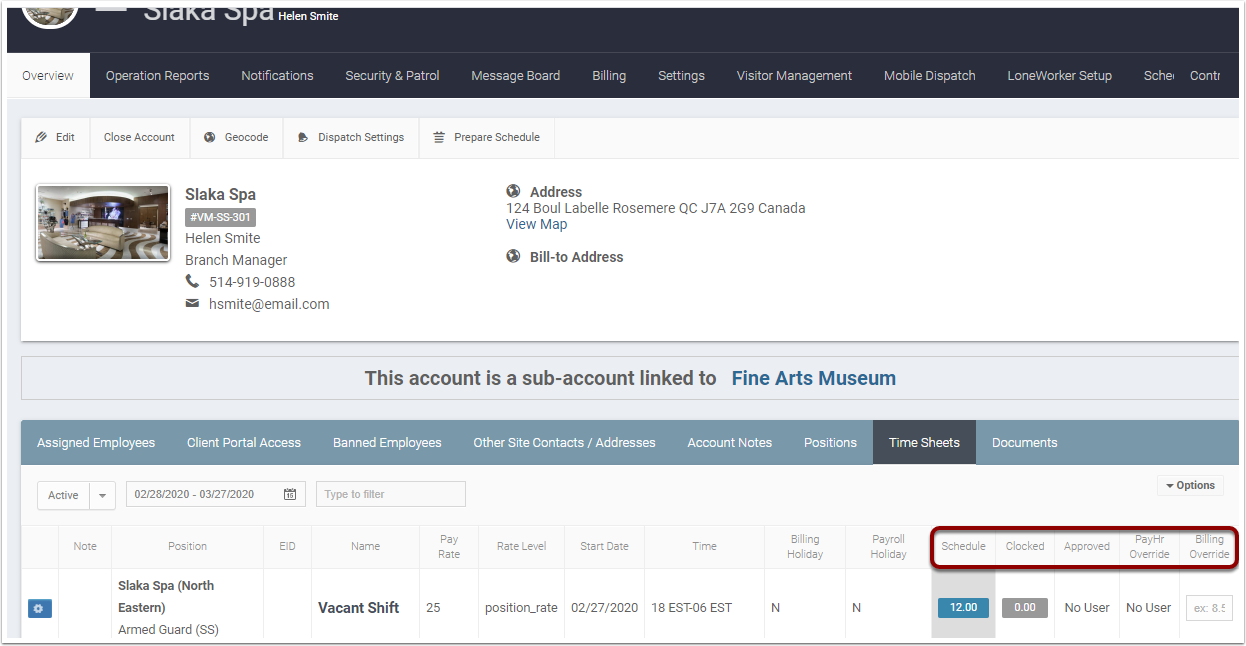Open the PayHr Override selector showing No User
Viewport: 1246px width, 646px height.
coord(1148,607)
